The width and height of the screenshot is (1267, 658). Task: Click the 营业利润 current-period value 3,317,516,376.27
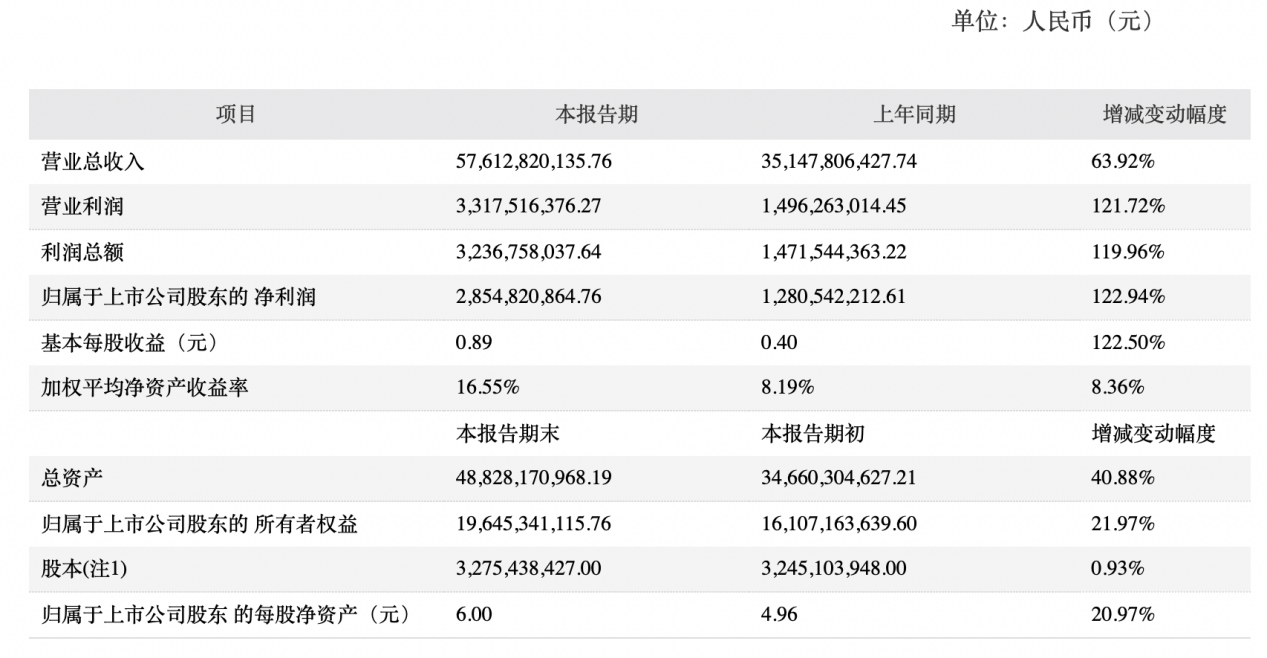tap(528, 206)
